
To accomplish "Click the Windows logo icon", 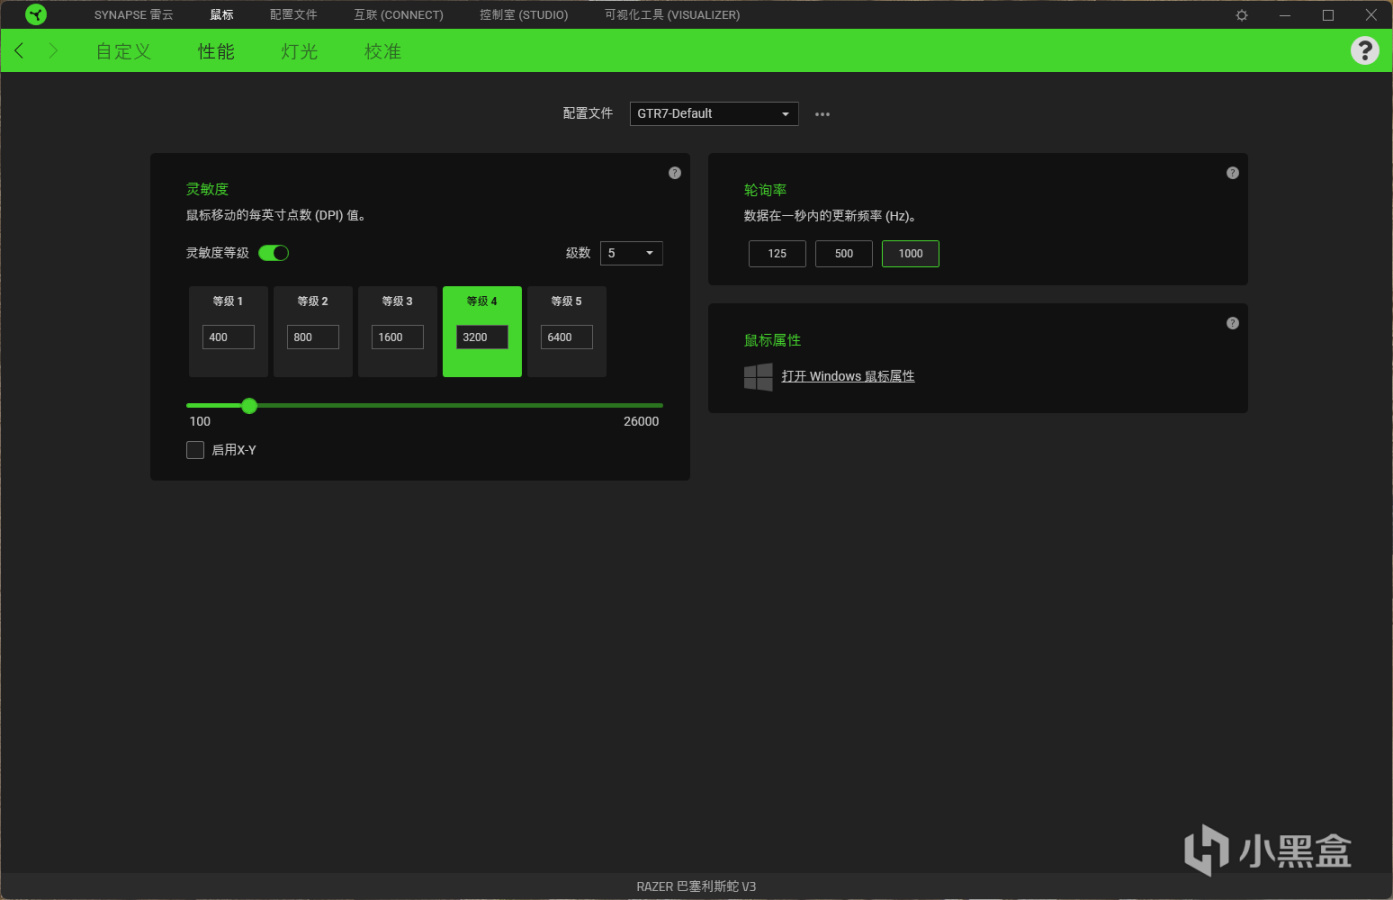I will coord(758,377).
